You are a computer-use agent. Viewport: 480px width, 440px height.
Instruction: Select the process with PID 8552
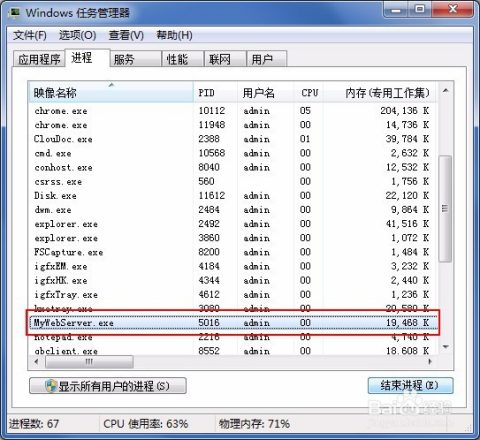(x=232, y=351)
